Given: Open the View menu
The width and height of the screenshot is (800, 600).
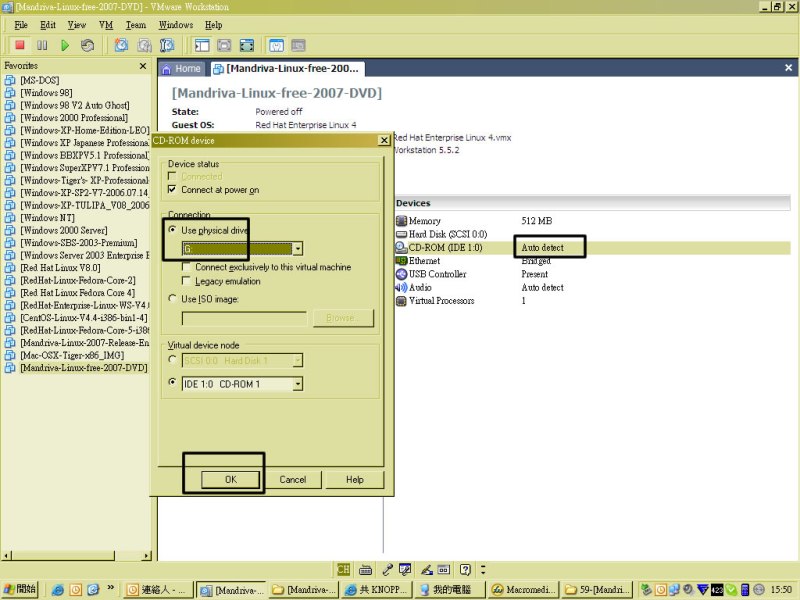Looking at the screenshot, I should pos(77,25).
